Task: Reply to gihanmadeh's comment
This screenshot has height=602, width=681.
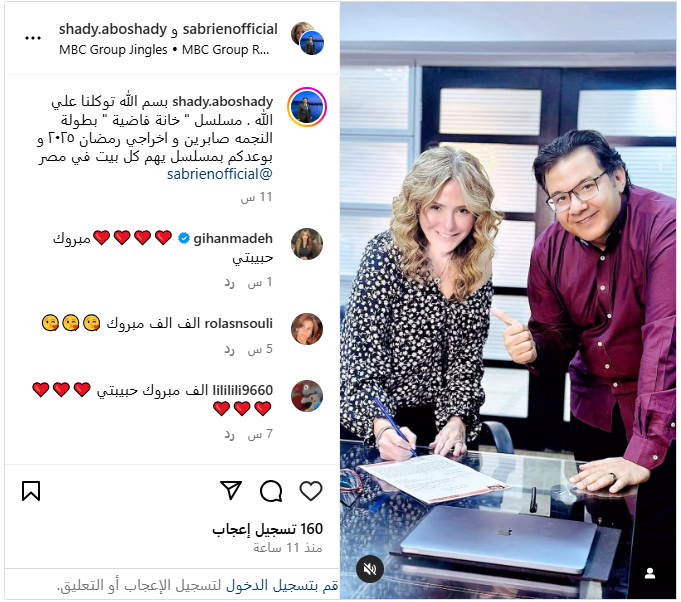Action: (229, 283)
